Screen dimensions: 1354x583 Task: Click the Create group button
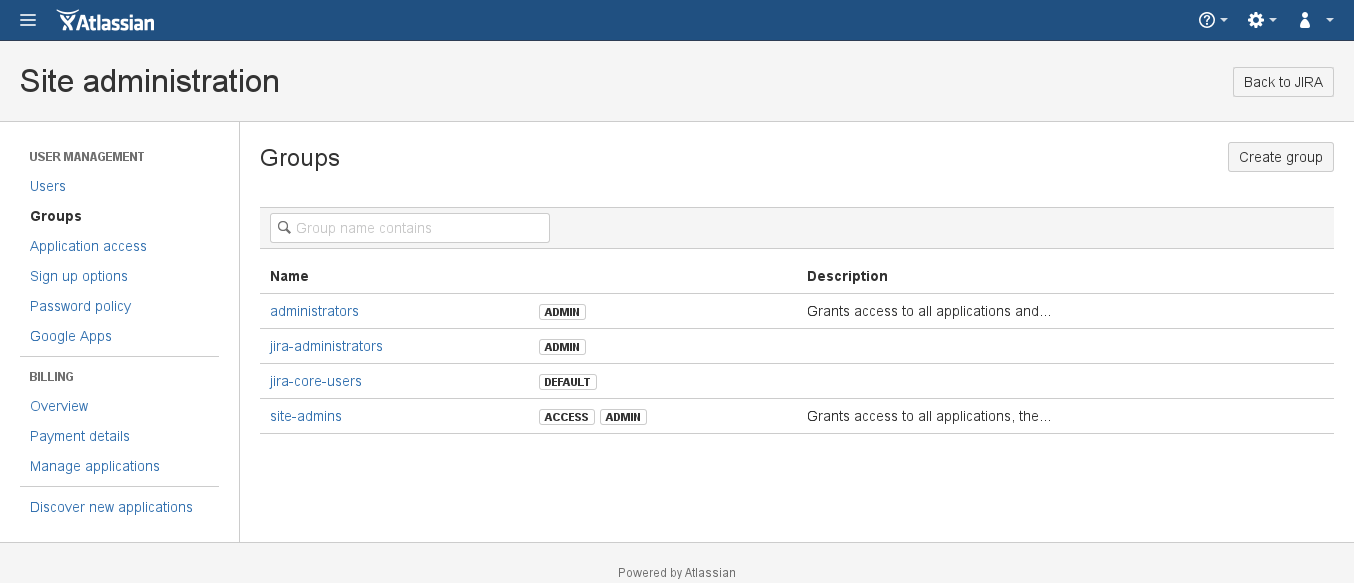tap(1280, 157)
